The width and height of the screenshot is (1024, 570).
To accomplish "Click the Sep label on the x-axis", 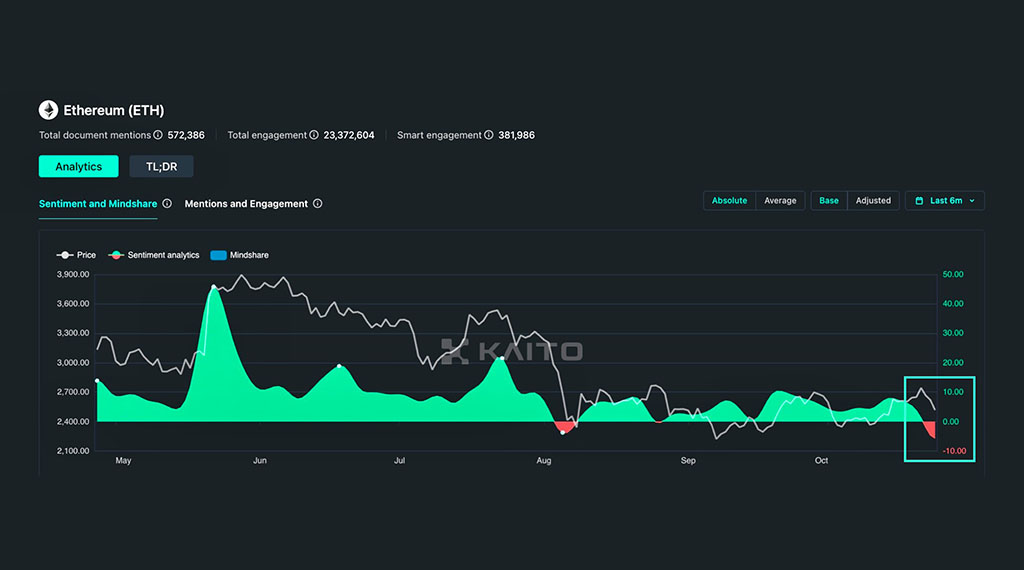I will point(688,460).
